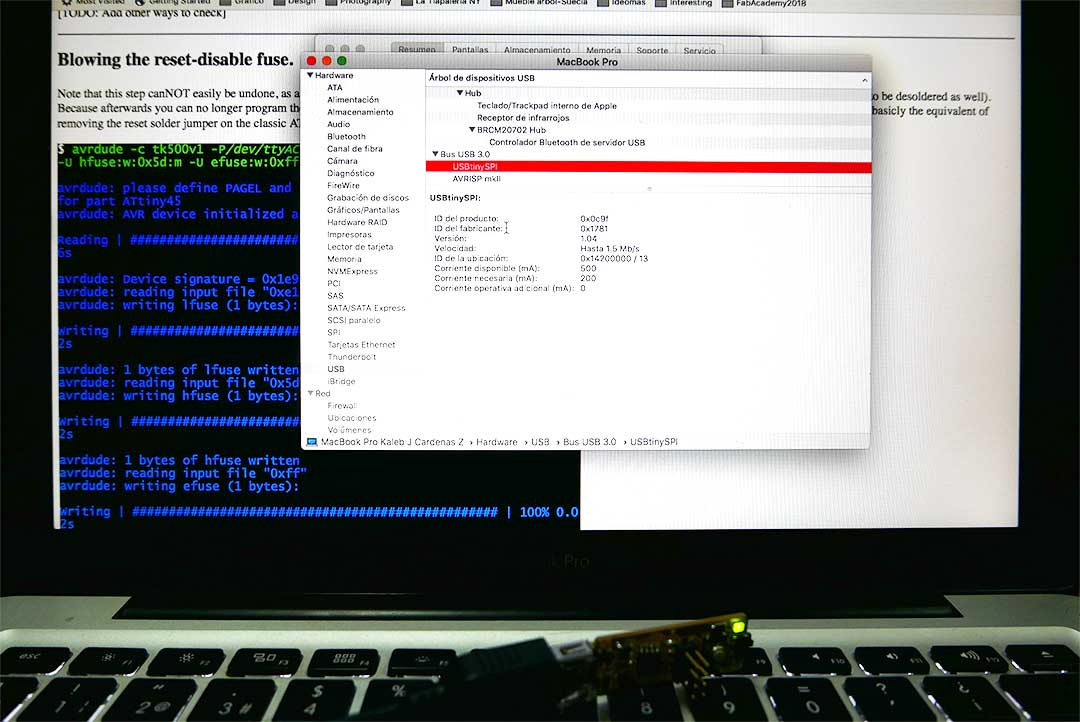
Task: Close the MacBook Pro system report window
Action: [x=311, y=61]
